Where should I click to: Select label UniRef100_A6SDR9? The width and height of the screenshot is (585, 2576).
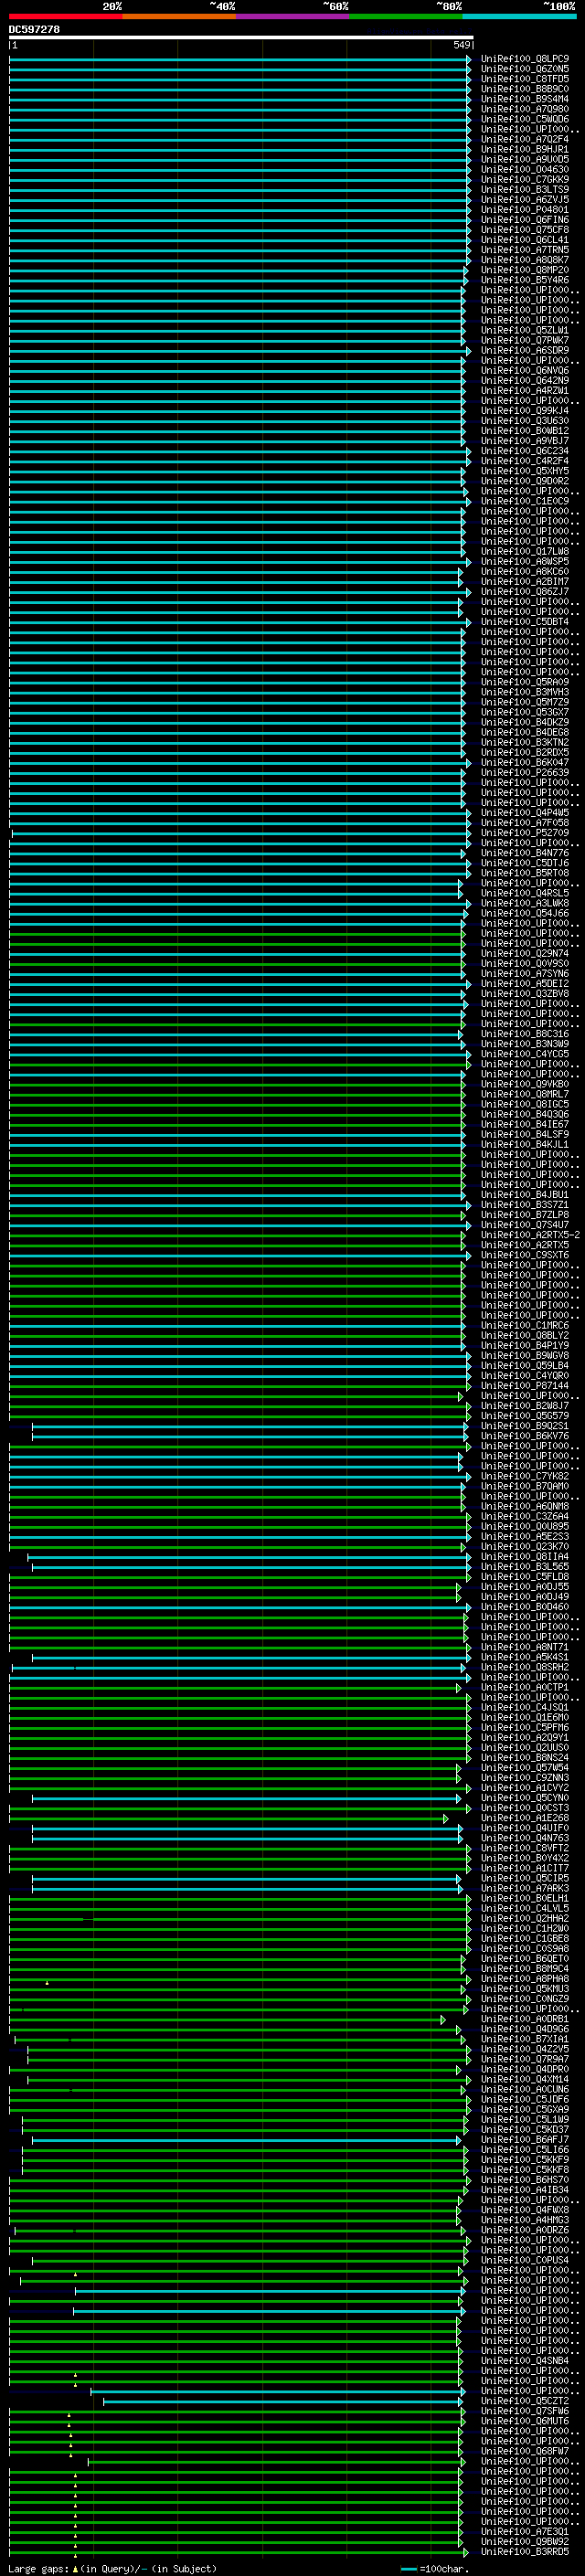tap(524, 350)
